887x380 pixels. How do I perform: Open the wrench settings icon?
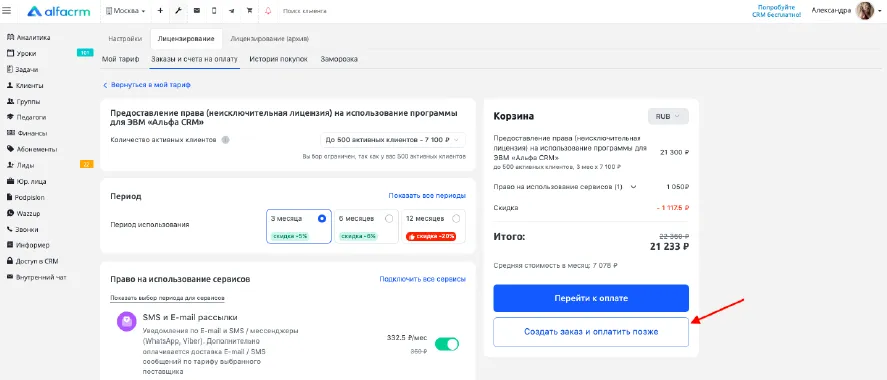178,11
